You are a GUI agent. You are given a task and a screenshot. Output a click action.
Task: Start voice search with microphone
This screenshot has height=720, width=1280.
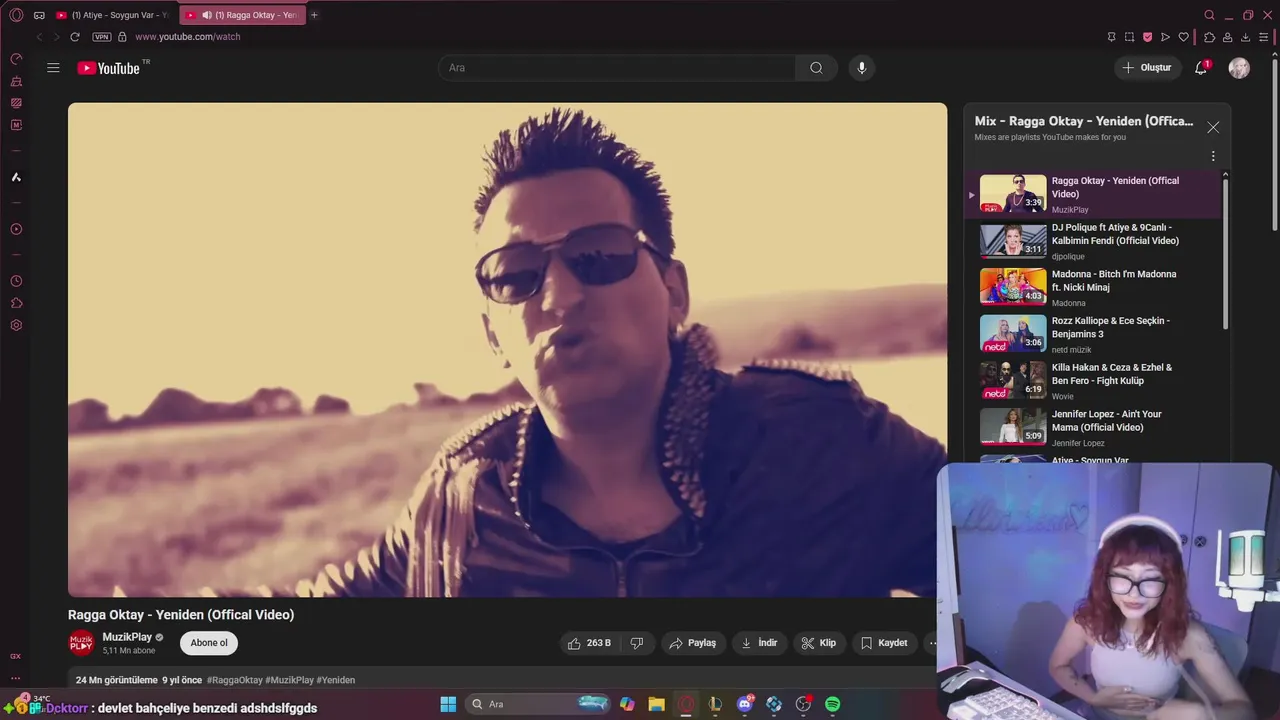[862, 68]
